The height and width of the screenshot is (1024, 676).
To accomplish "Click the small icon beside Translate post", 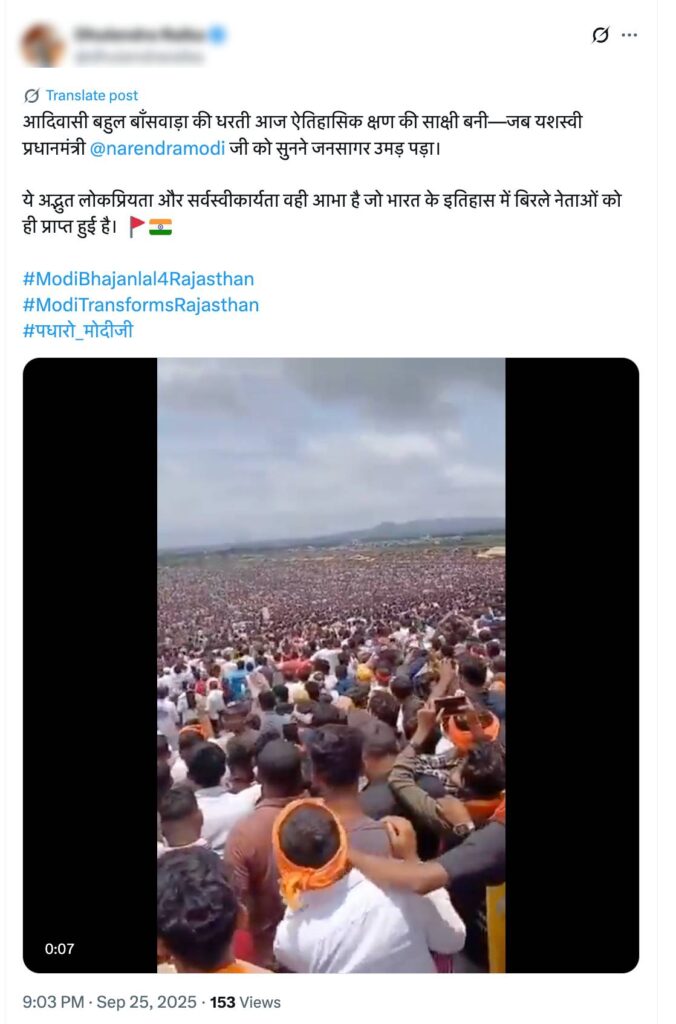I will [x=31, y=95].
